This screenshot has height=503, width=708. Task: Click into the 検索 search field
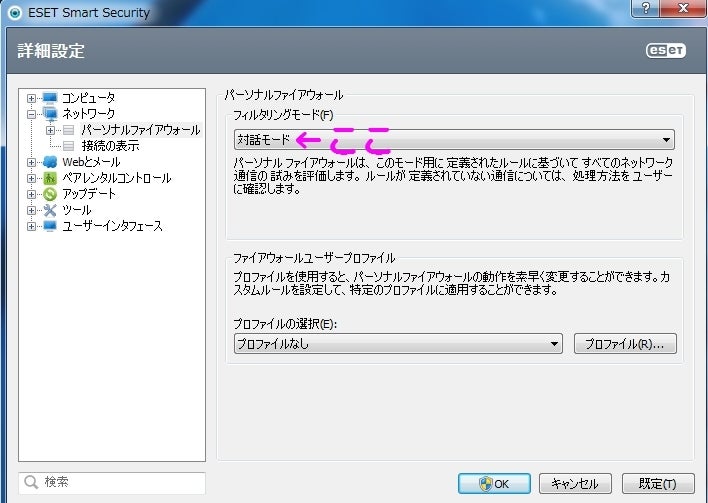(112, 483)
